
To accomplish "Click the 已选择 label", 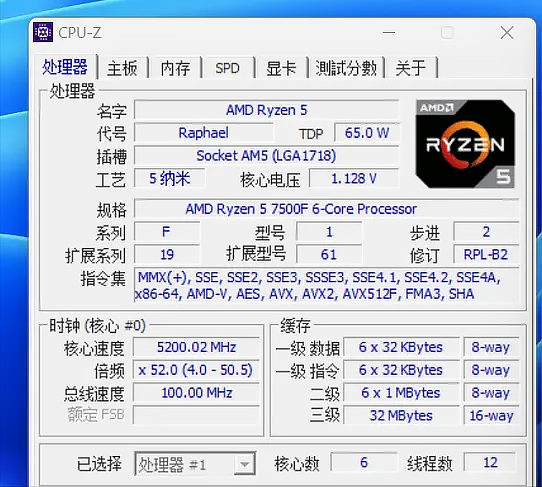I will click(99, 464).
